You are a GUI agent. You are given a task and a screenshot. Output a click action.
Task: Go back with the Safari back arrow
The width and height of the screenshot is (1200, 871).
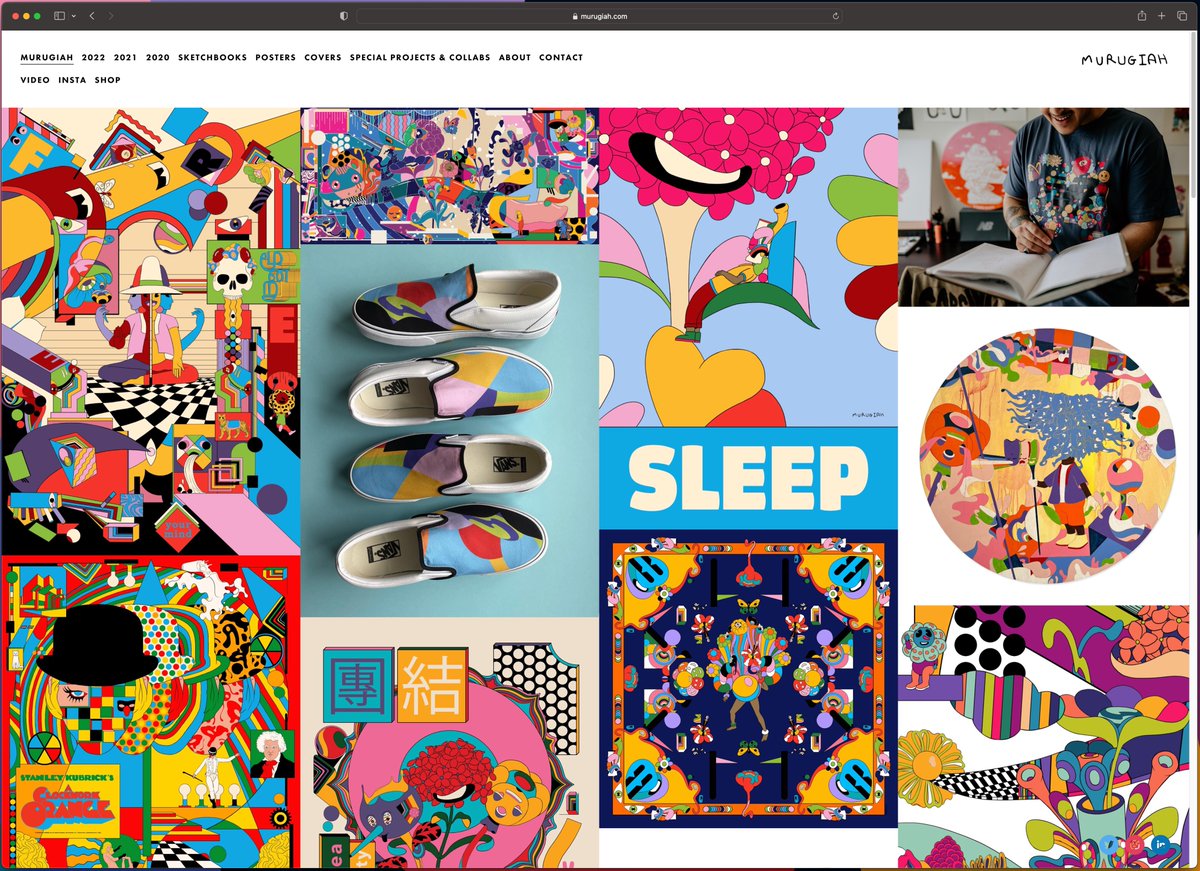92,16
